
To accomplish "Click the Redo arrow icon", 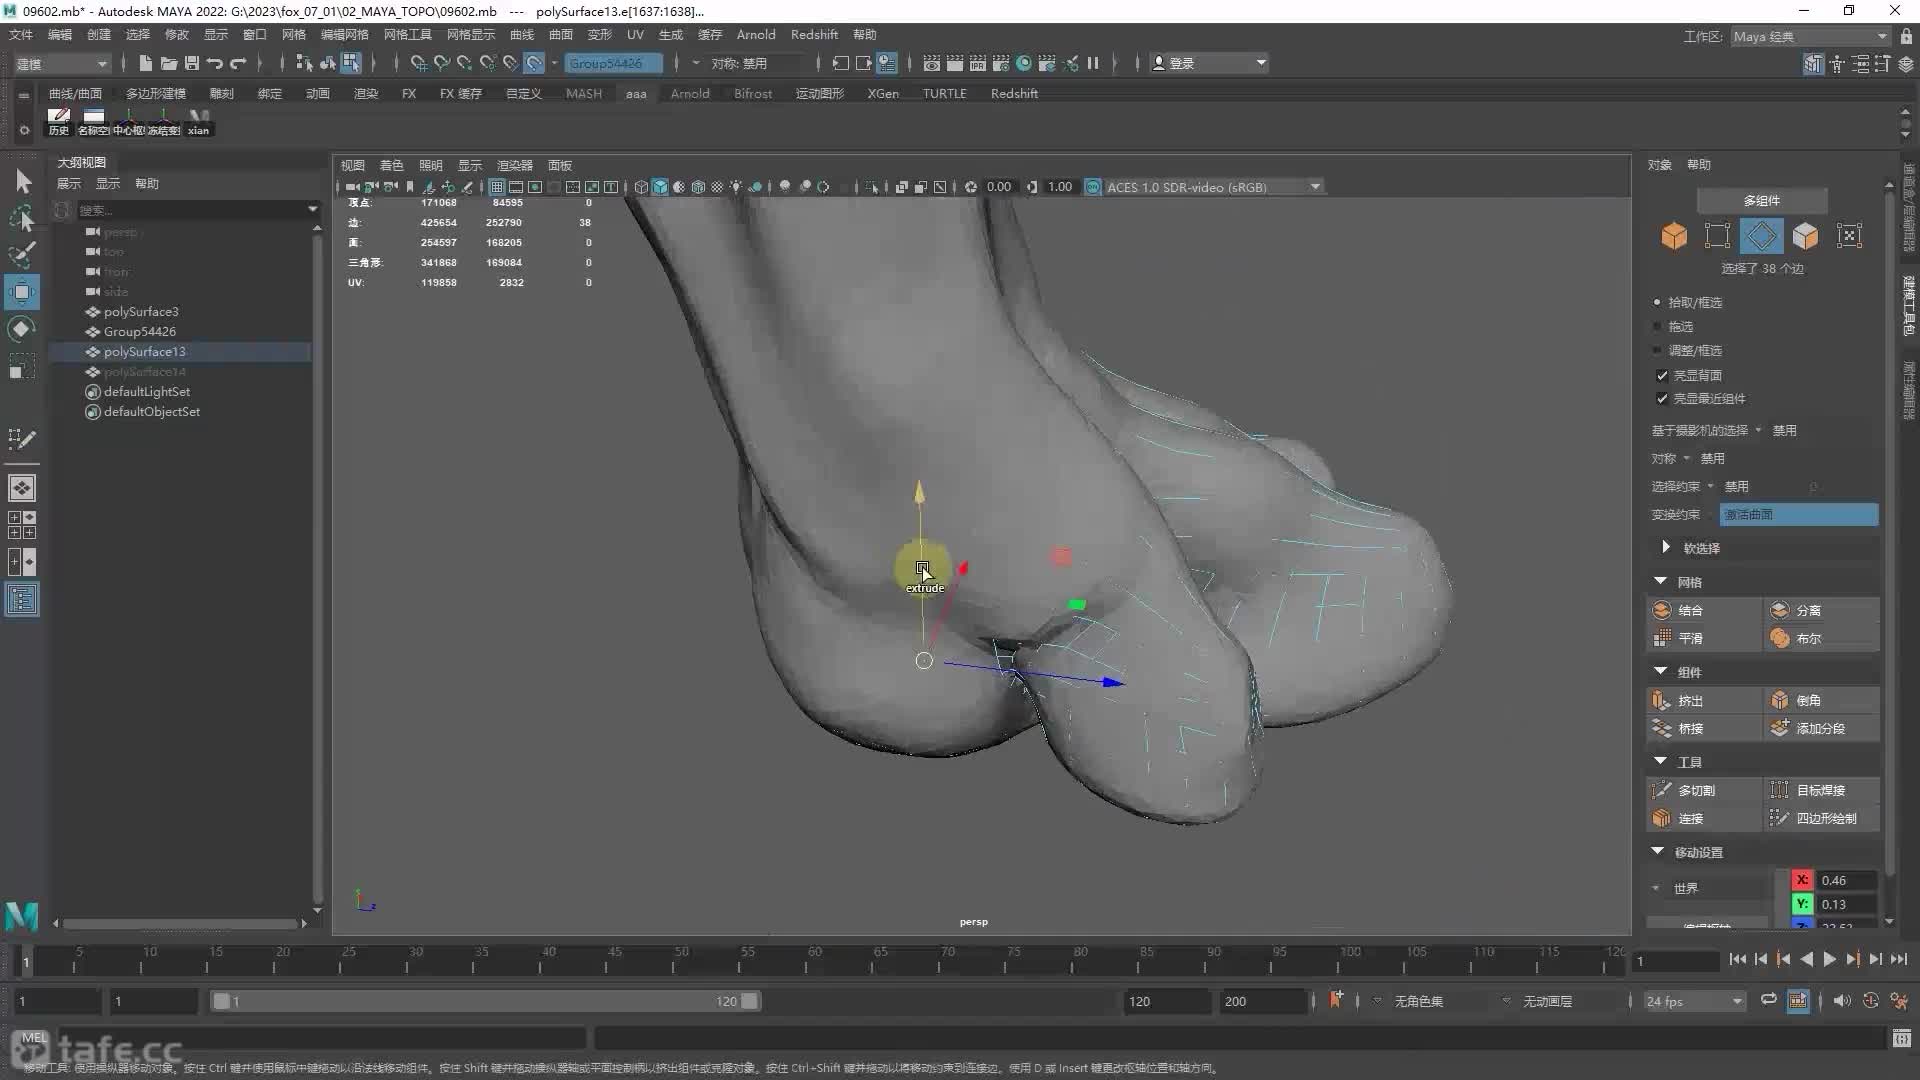I will click(238, 63).
